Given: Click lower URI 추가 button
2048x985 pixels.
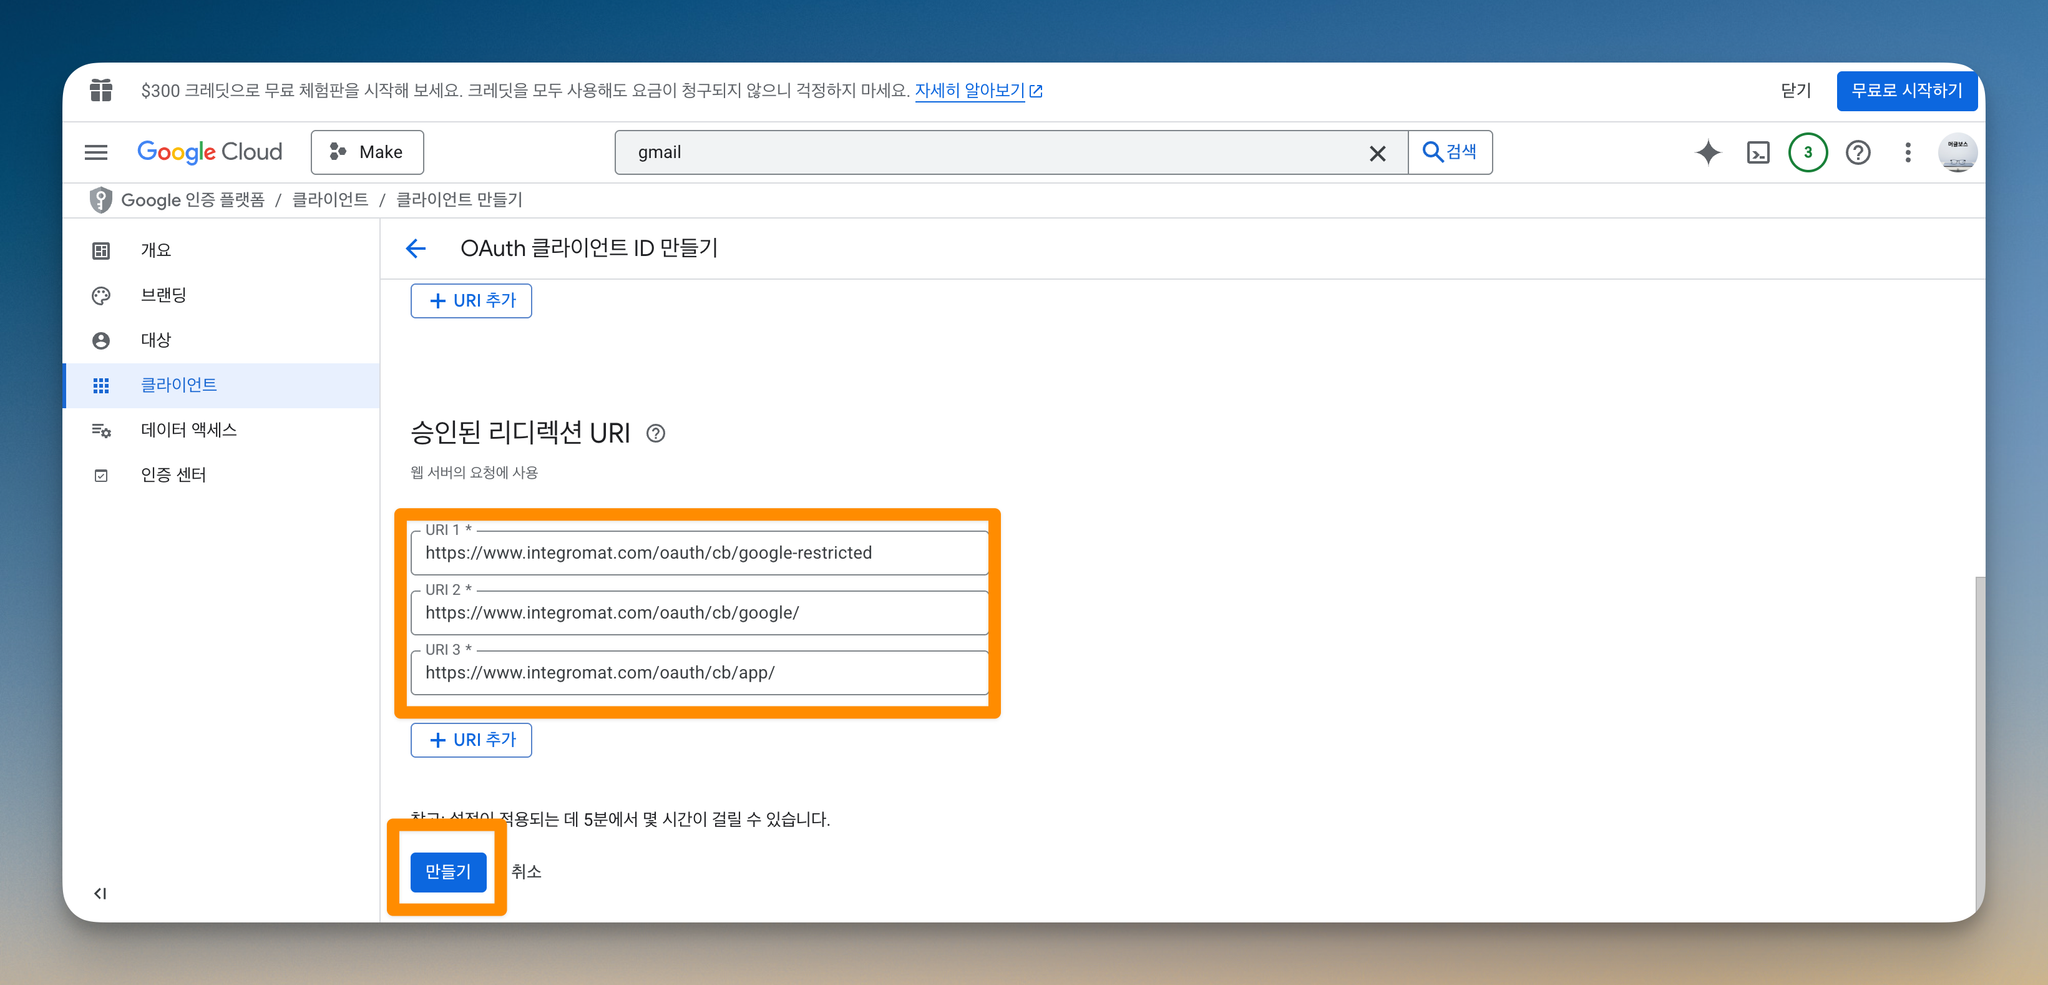Looking at the screenshot, I should [471, 740].
